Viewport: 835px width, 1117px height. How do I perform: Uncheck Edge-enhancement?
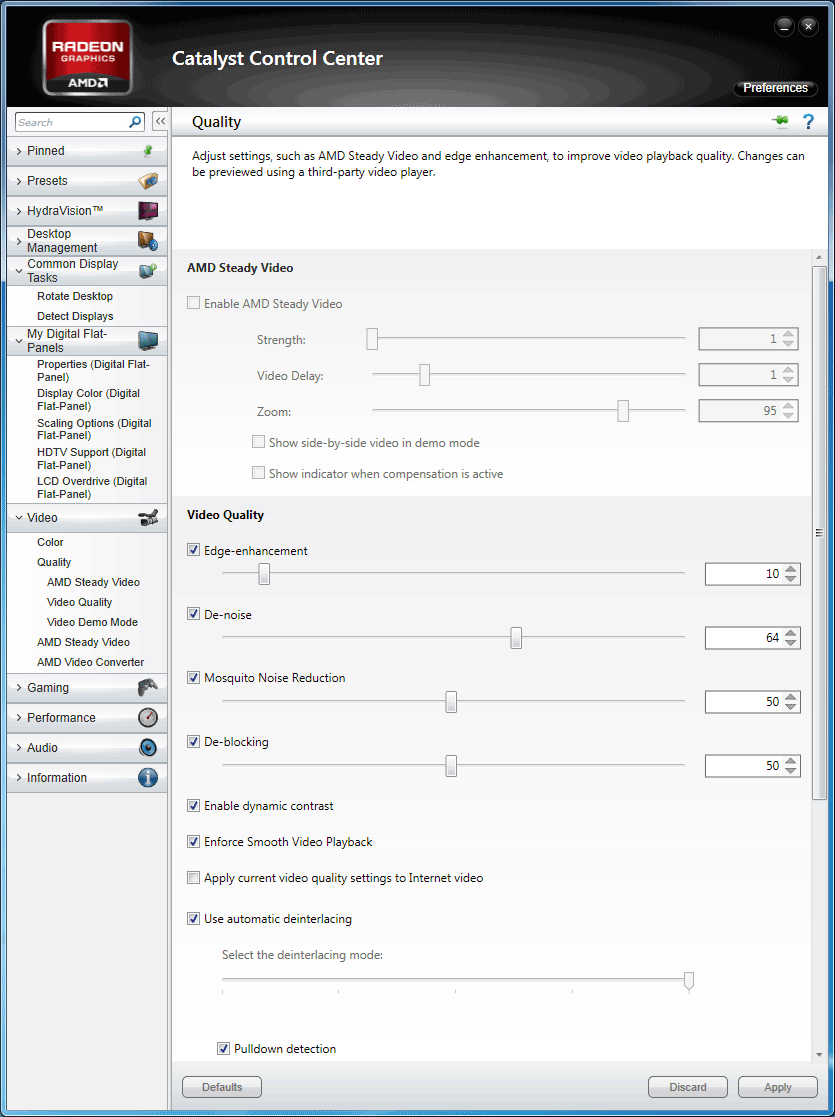point(193,550)
